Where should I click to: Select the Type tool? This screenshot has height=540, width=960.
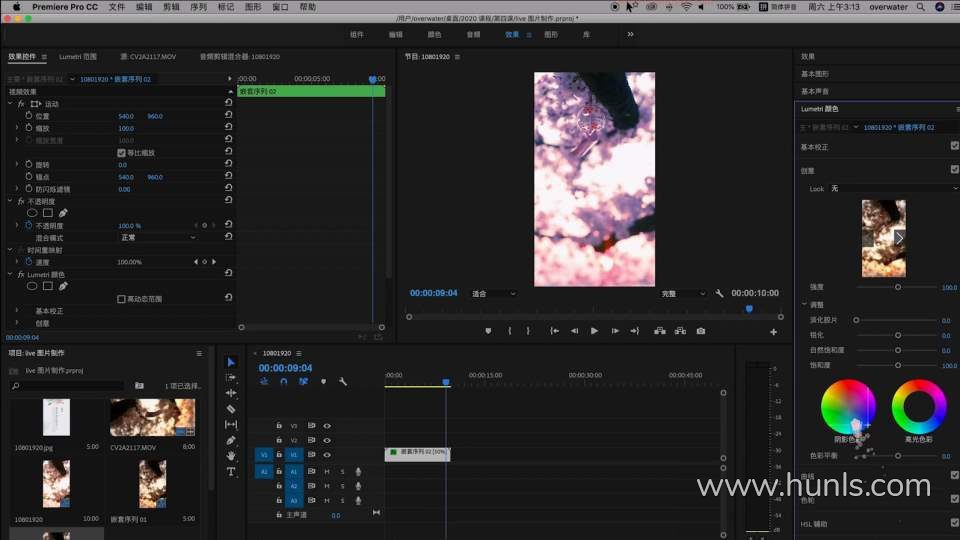pos(231,471)
